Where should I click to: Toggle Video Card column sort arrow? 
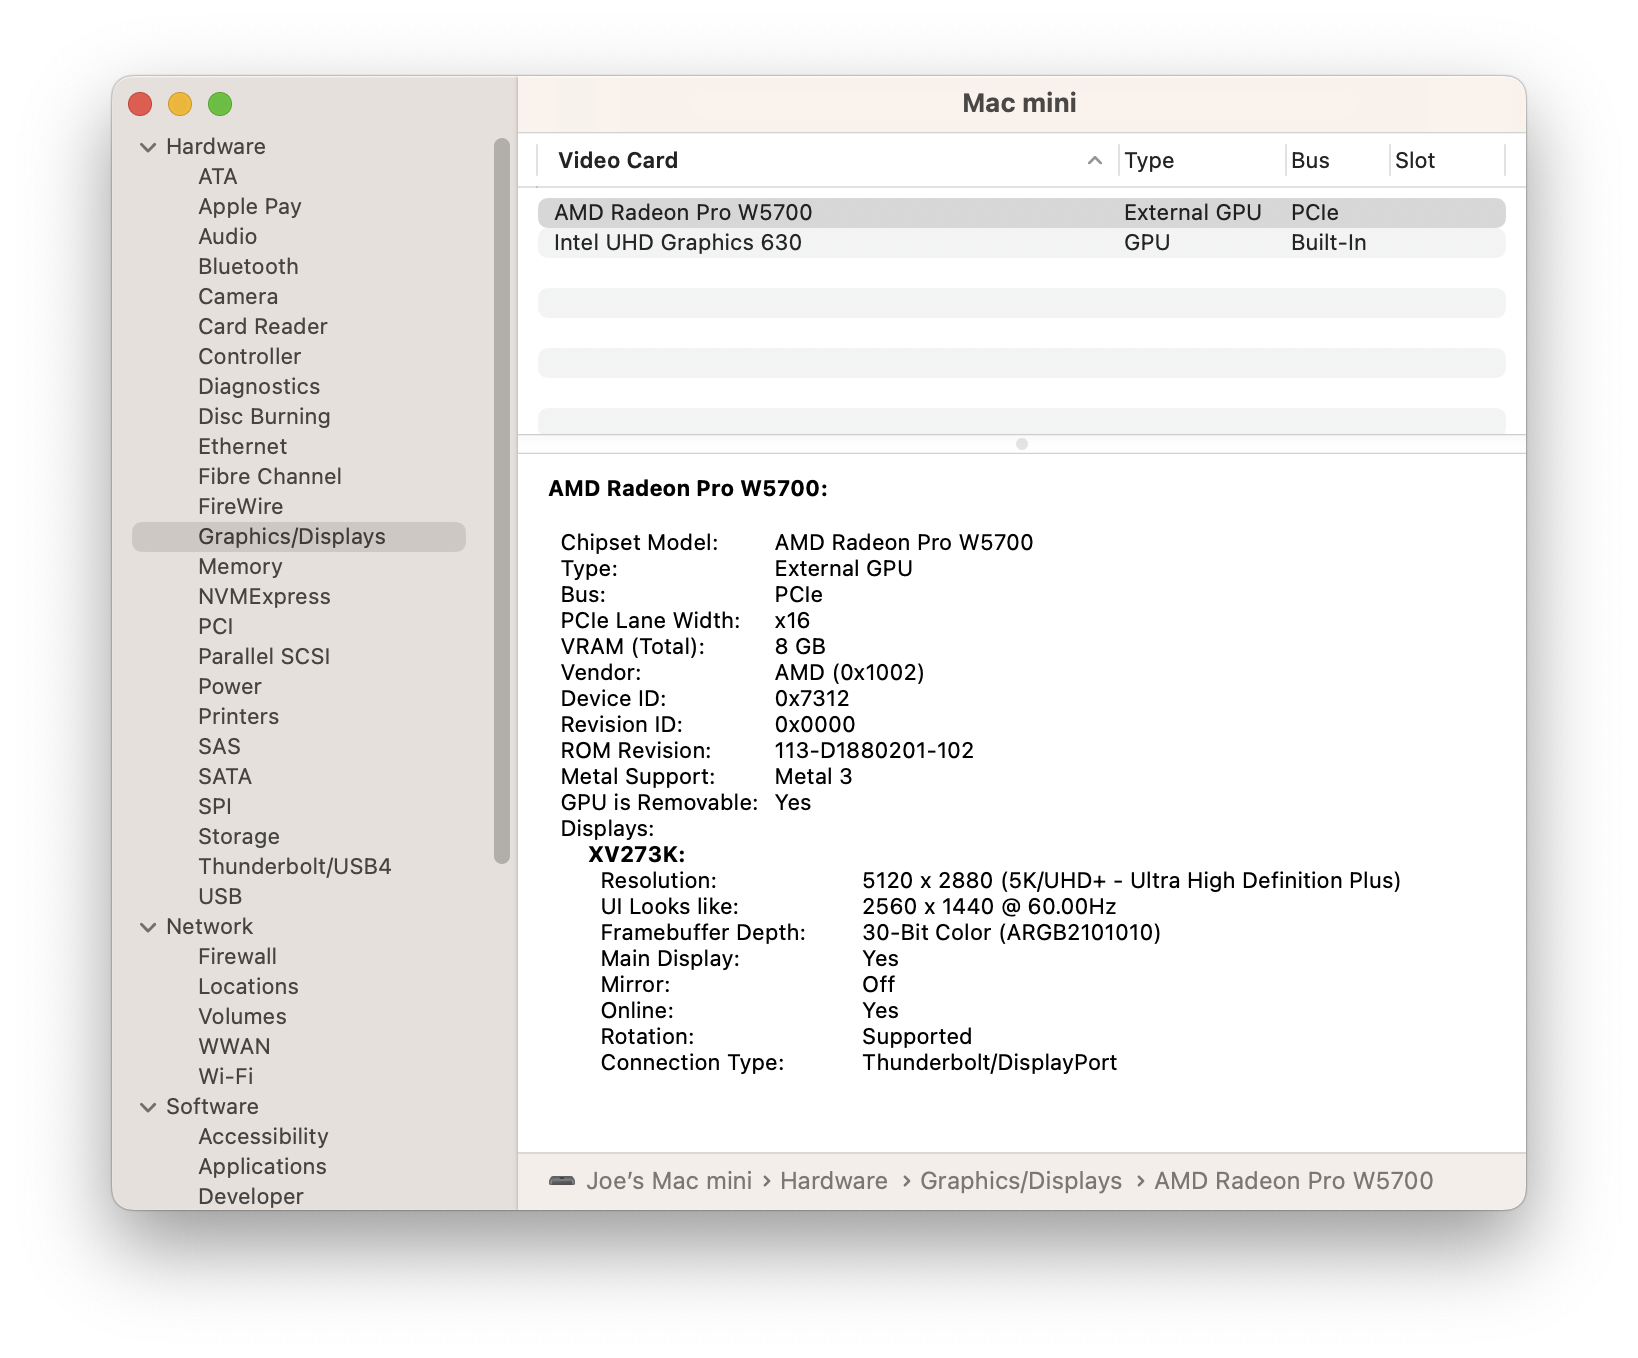[x=1095, y=160]
